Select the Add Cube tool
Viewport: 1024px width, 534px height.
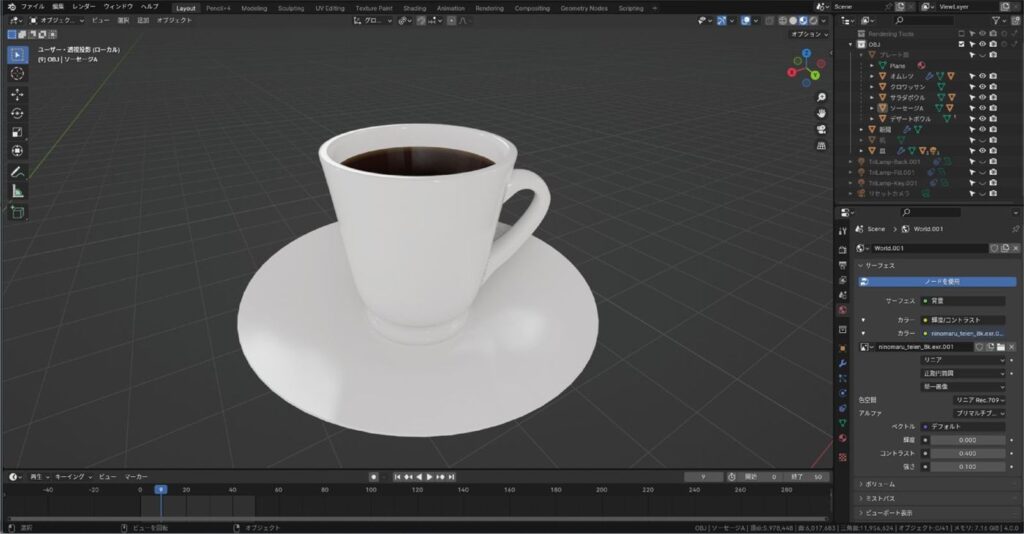pos(18,212)
